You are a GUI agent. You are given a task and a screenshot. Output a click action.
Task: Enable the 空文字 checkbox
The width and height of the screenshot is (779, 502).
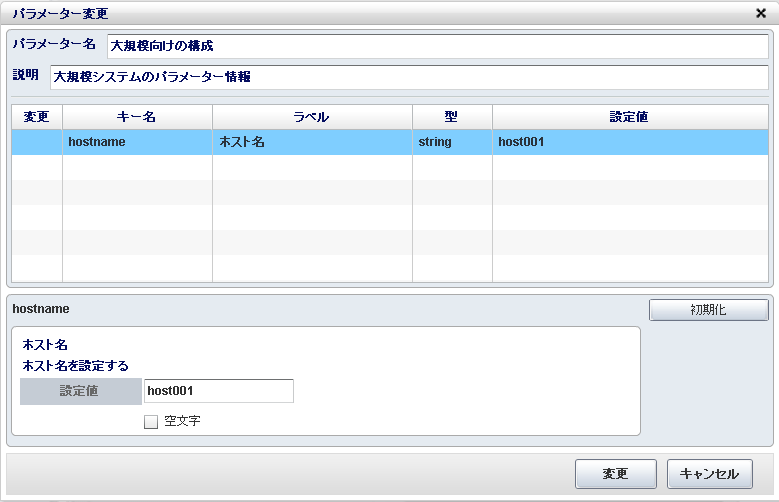click(x=151, y=421)
